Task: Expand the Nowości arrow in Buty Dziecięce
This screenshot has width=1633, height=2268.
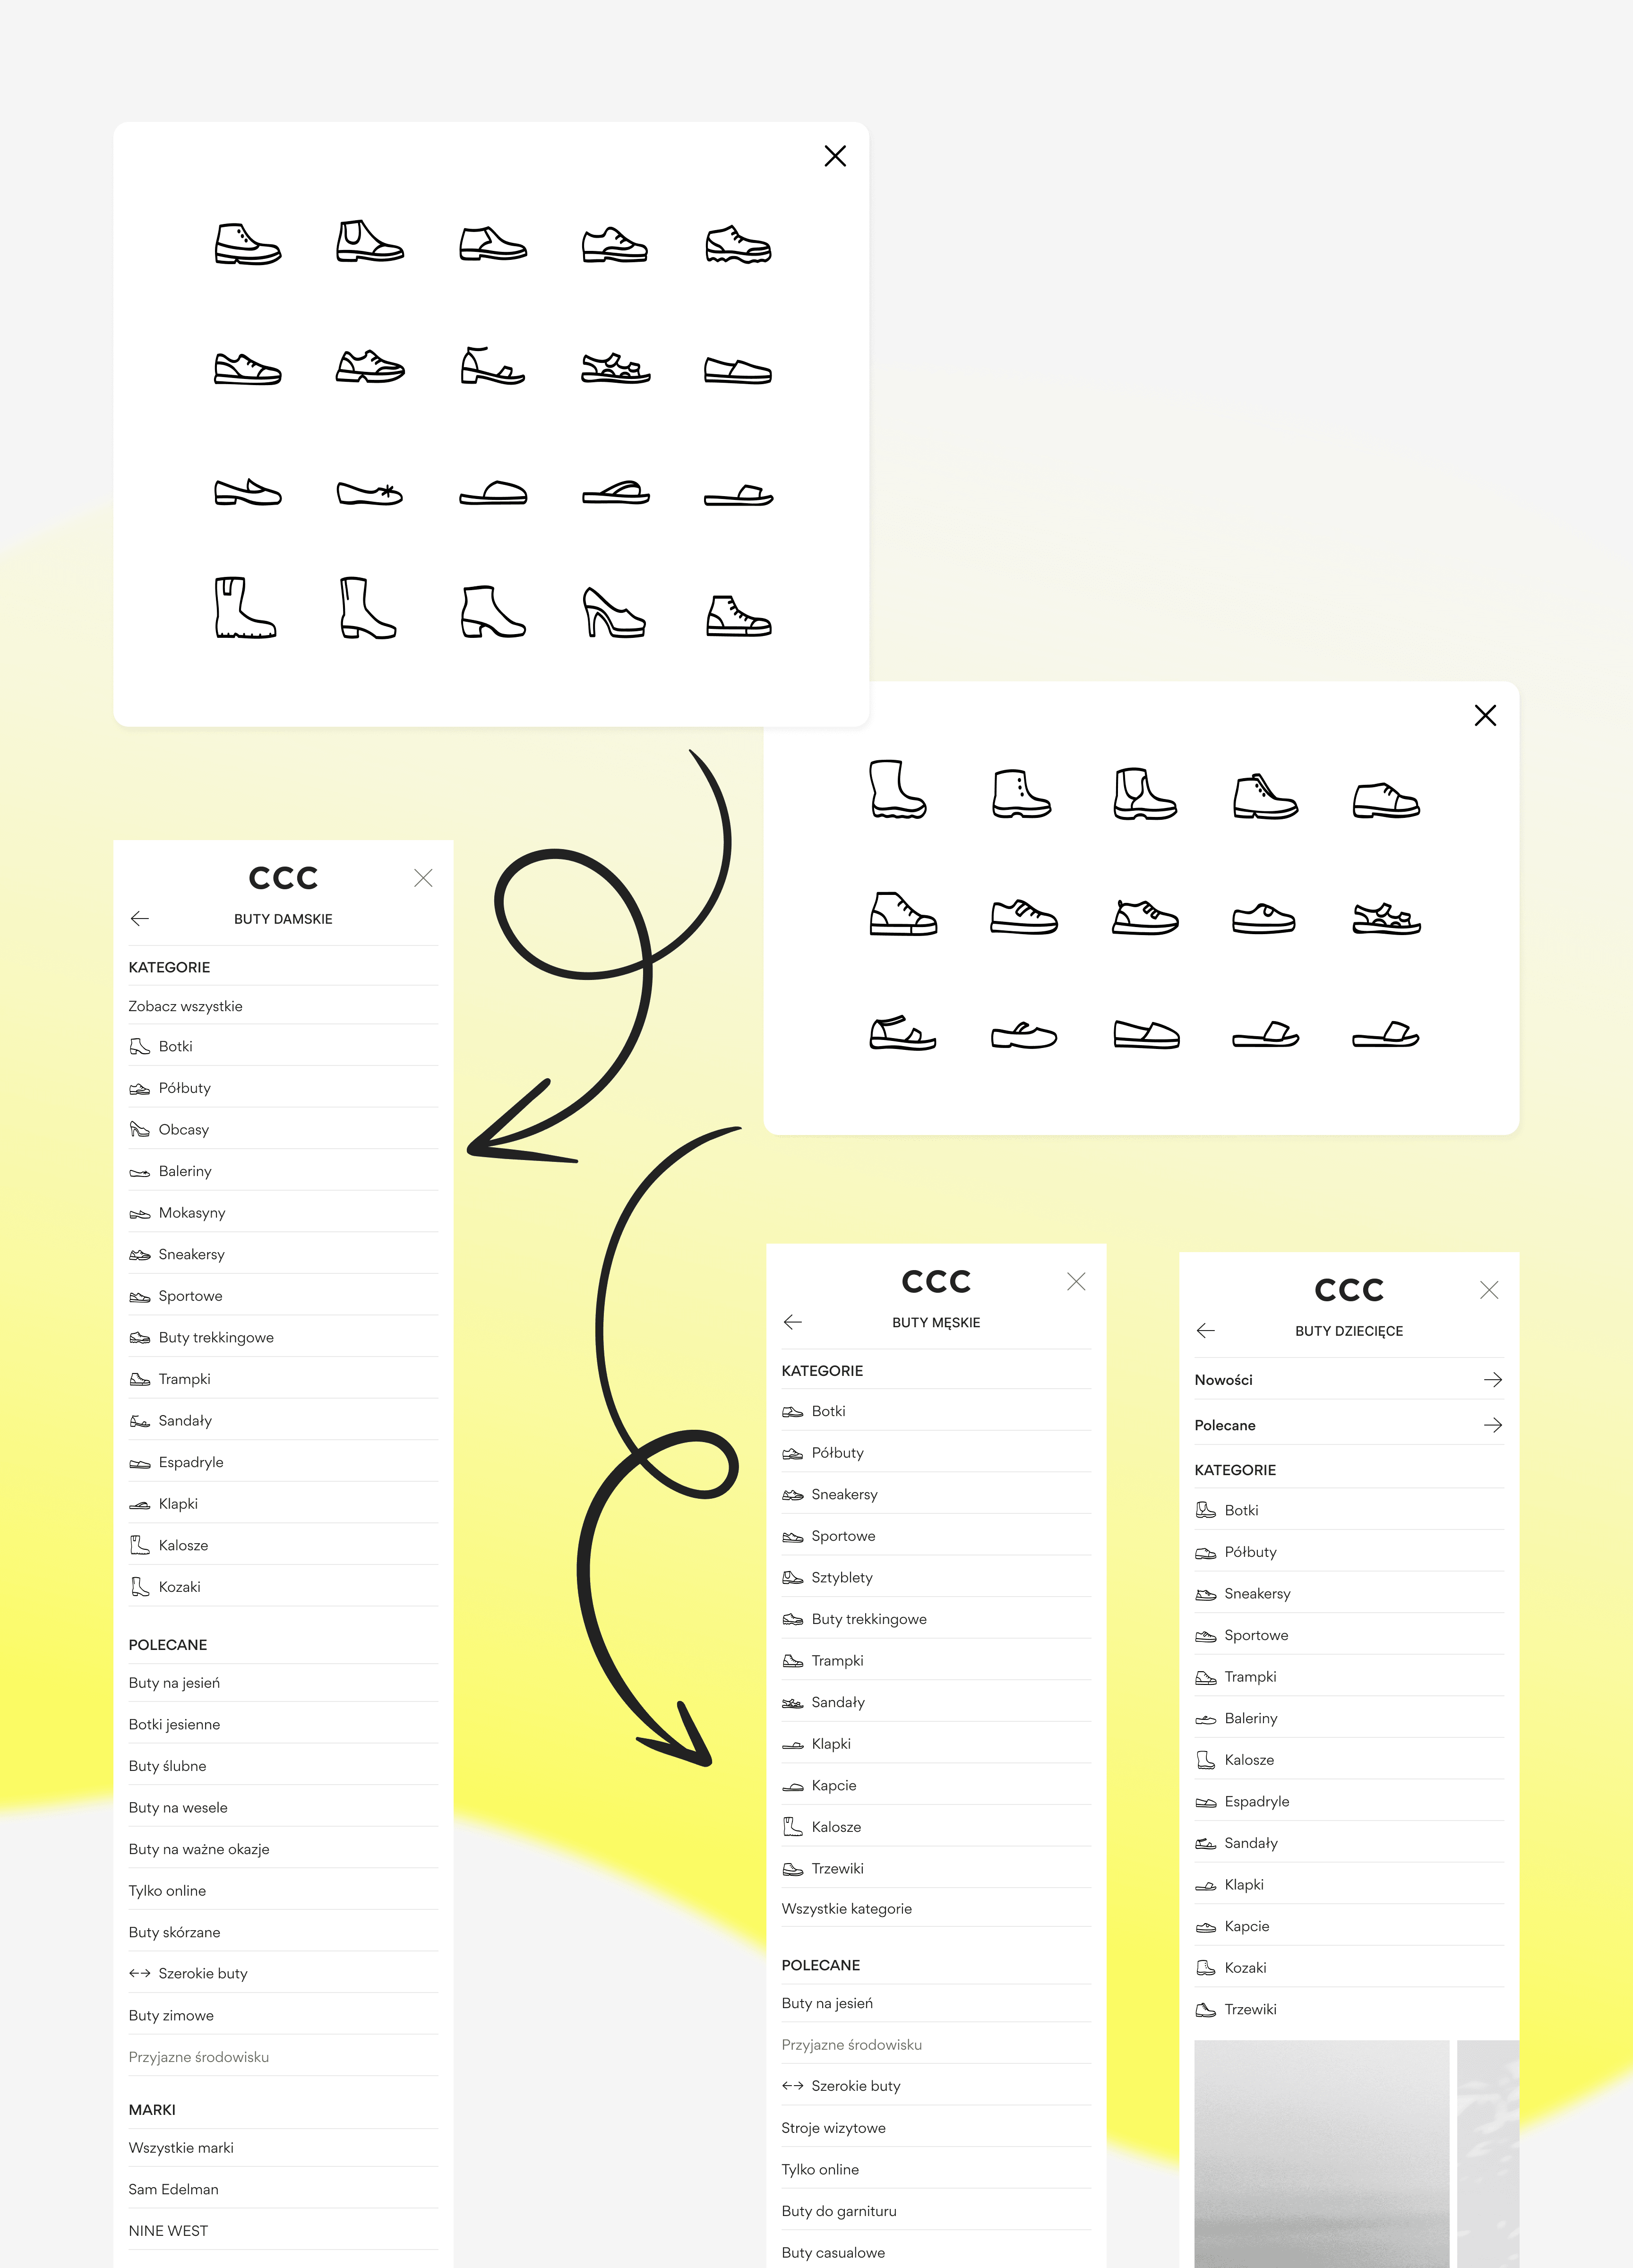Action: (x=1492, y=1380)
